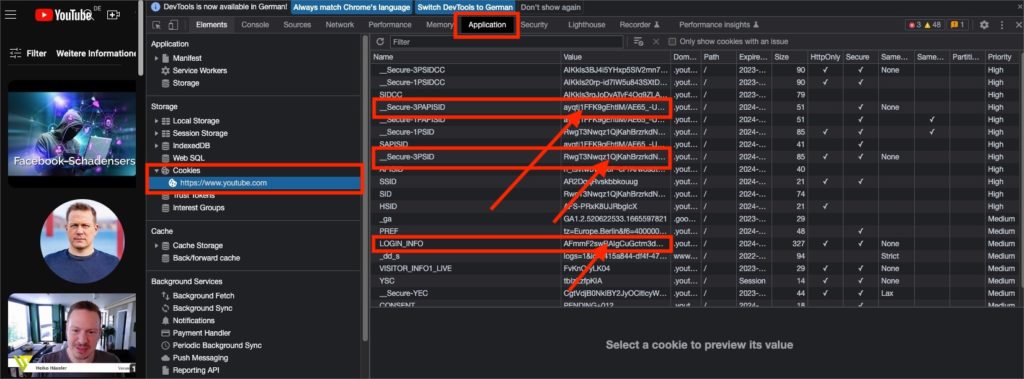This screenshot has width=1024, height=379.
Task: Expand the IndexedDB tree item
Action: coord(156,146)
